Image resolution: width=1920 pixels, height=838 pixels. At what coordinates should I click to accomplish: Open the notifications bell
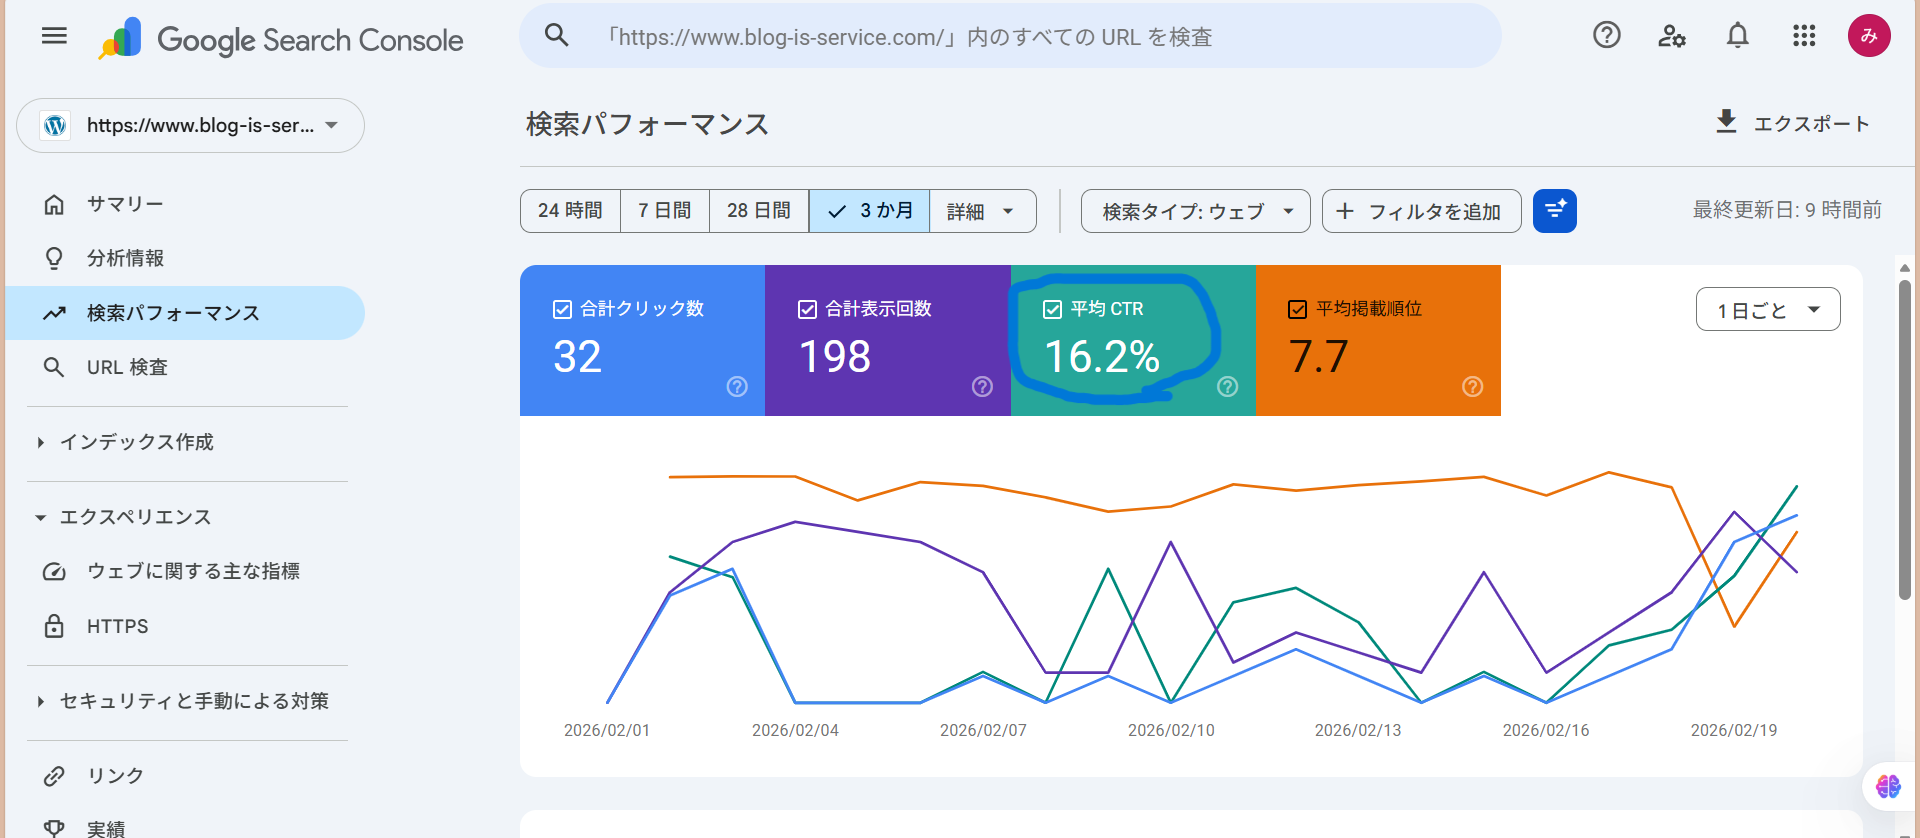click(x=1738, y=36)
